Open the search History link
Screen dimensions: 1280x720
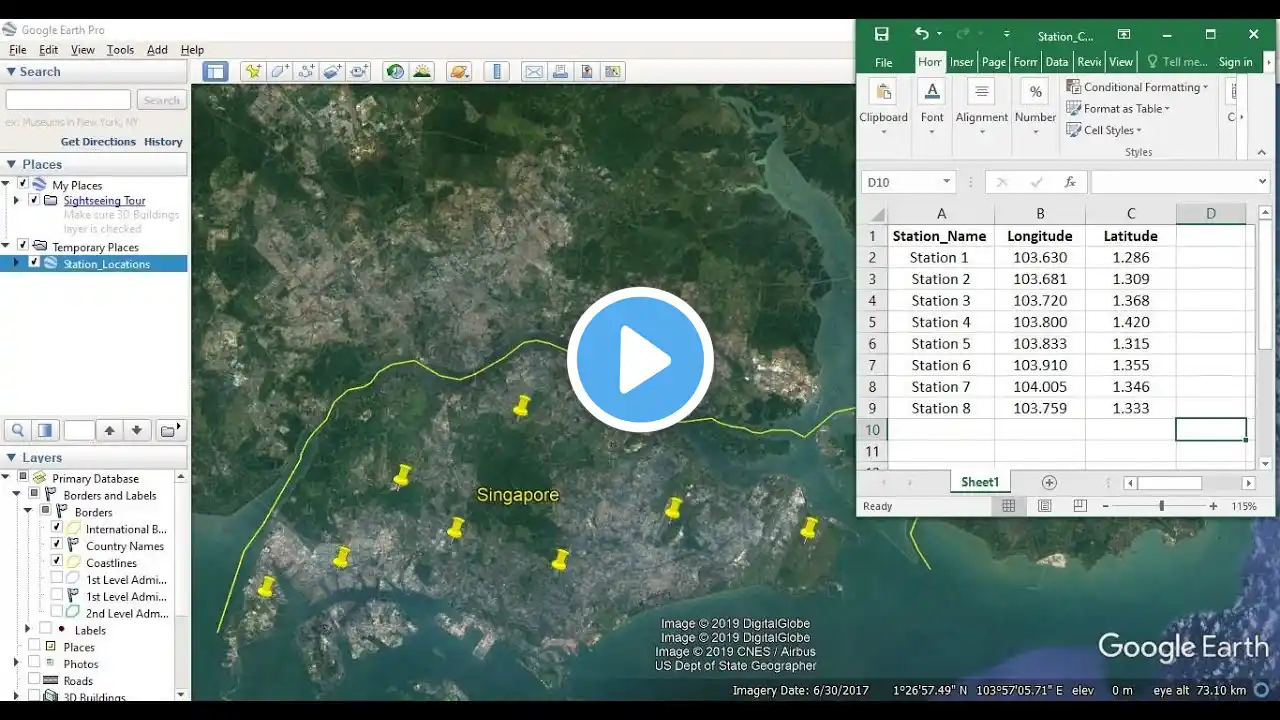pyautogui.click(x=163, y=142)
